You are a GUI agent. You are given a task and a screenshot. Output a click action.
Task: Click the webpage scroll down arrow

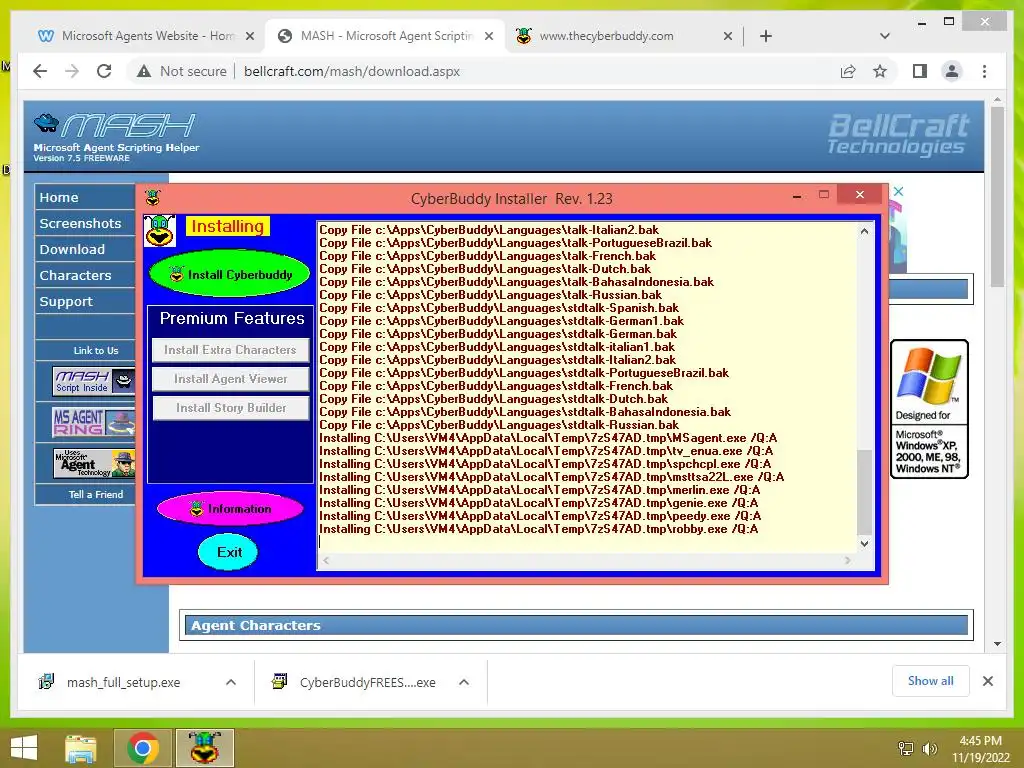click(997, 644)
